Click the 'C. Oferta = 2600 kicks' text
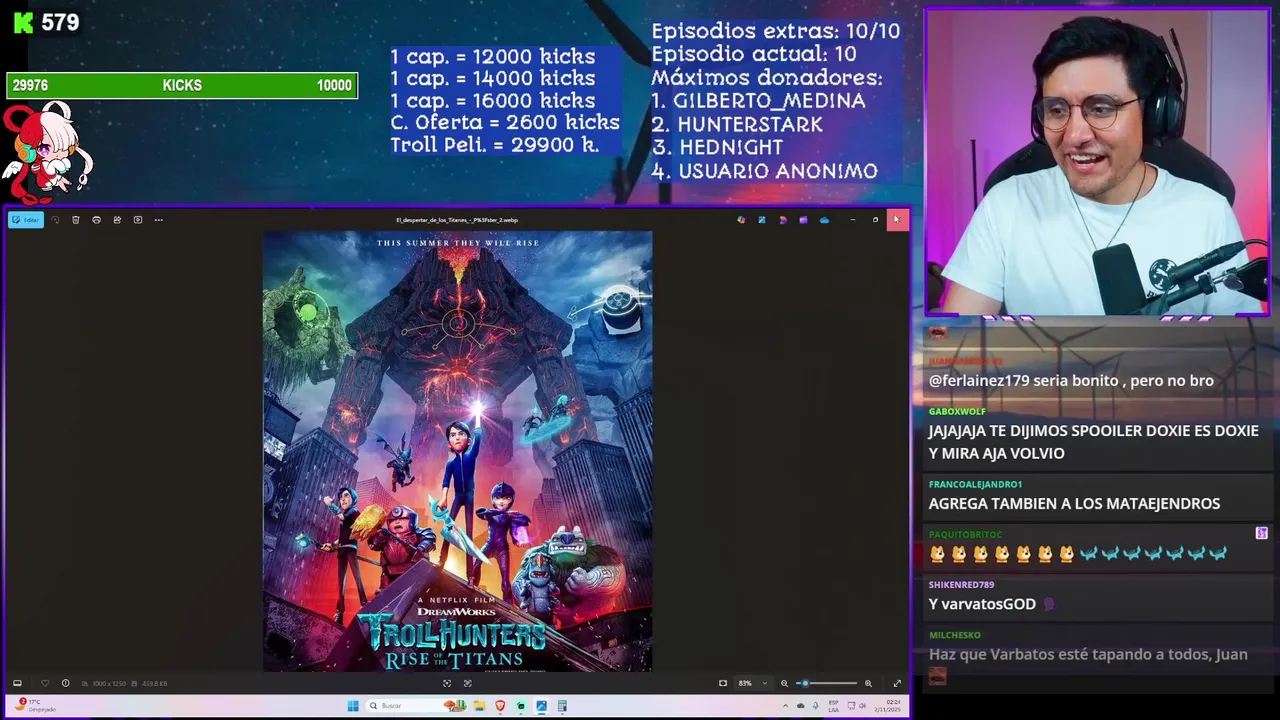 coord(505,123)
